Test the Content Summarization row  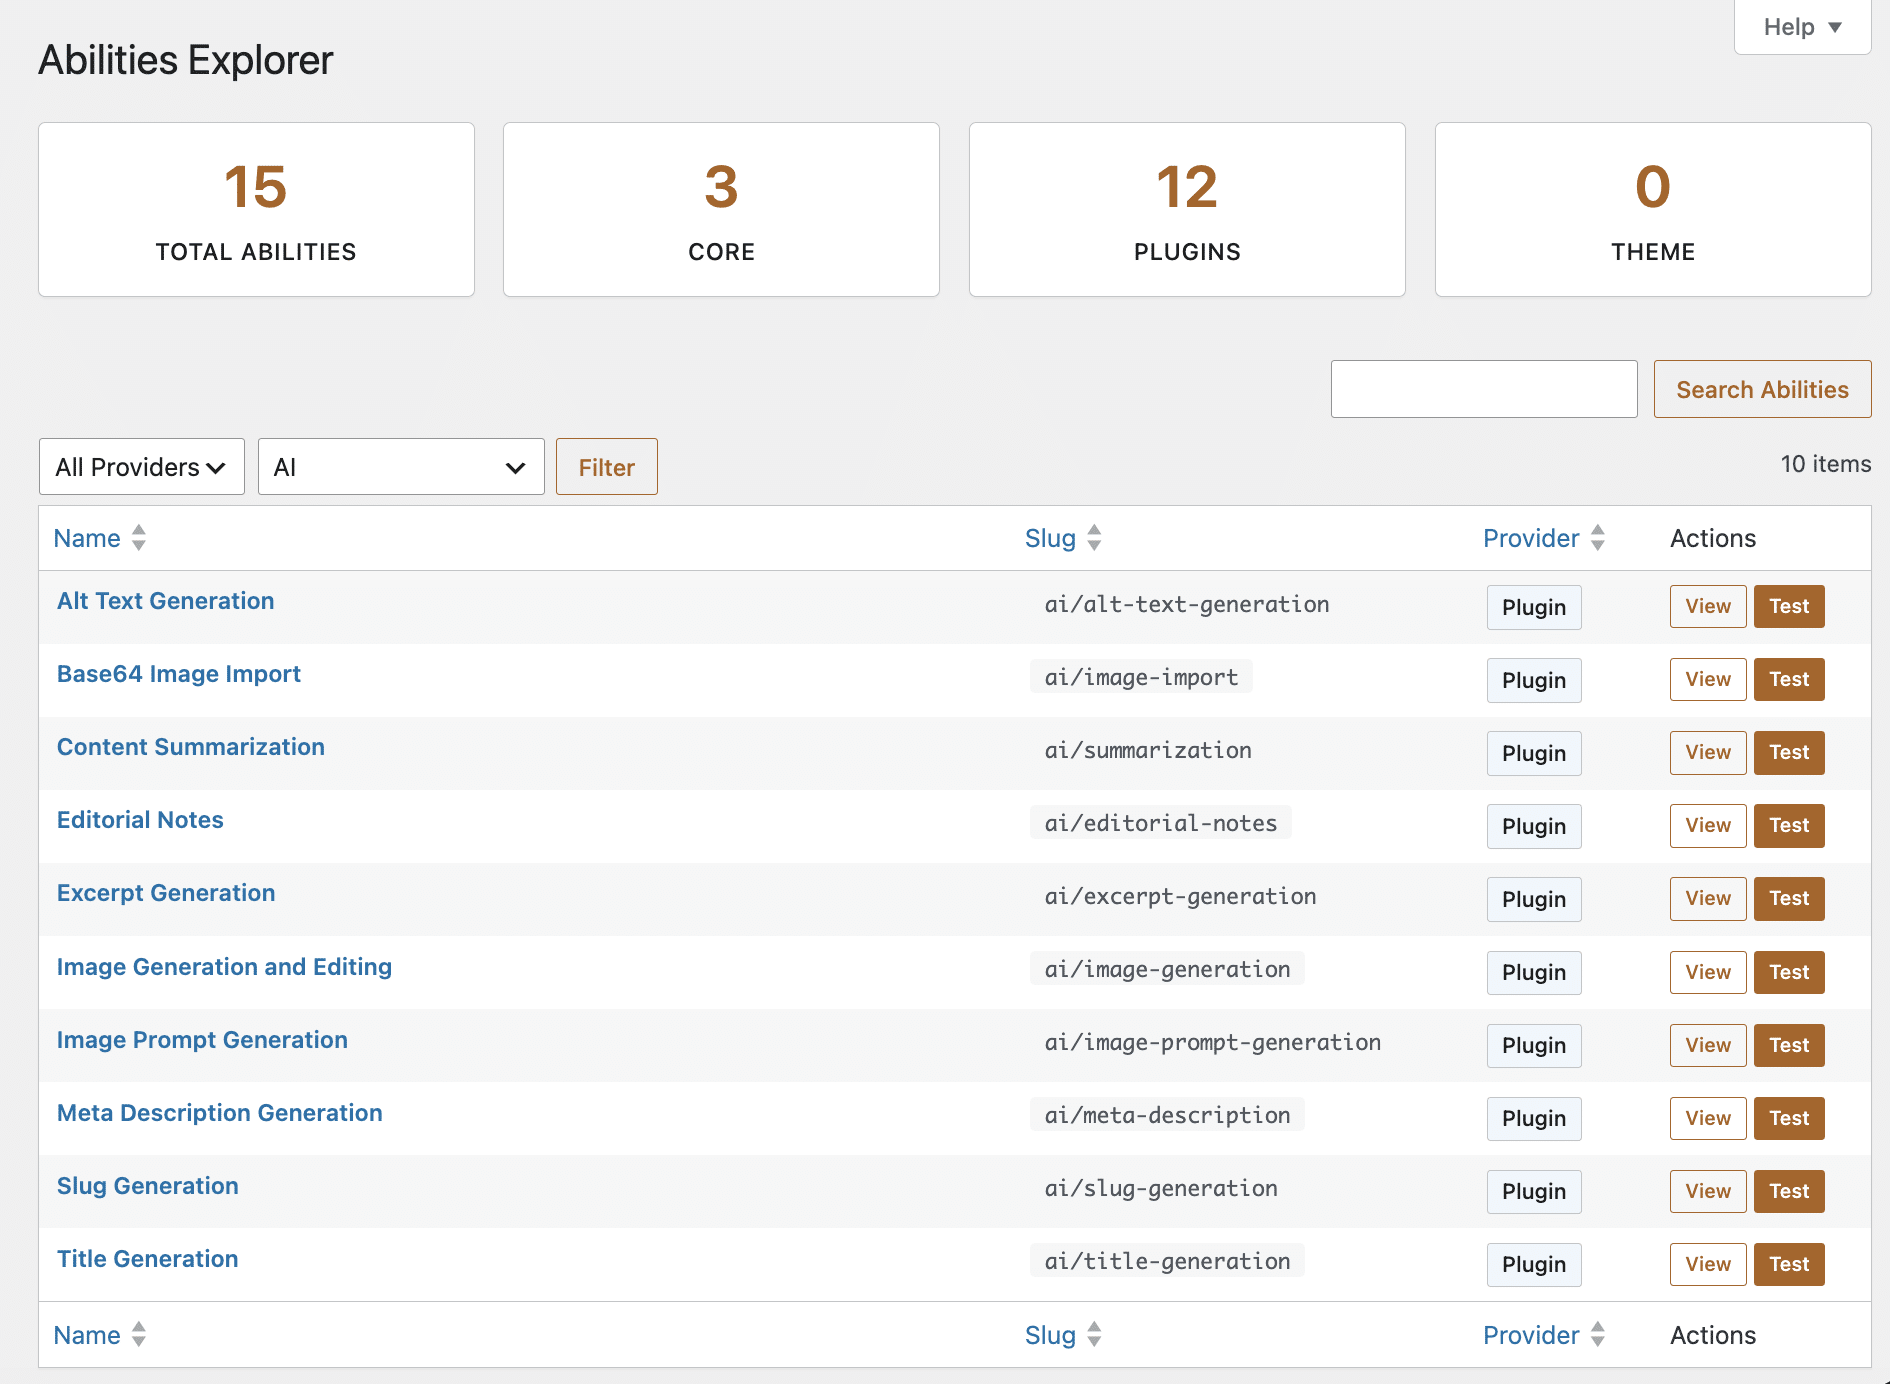1789,752
